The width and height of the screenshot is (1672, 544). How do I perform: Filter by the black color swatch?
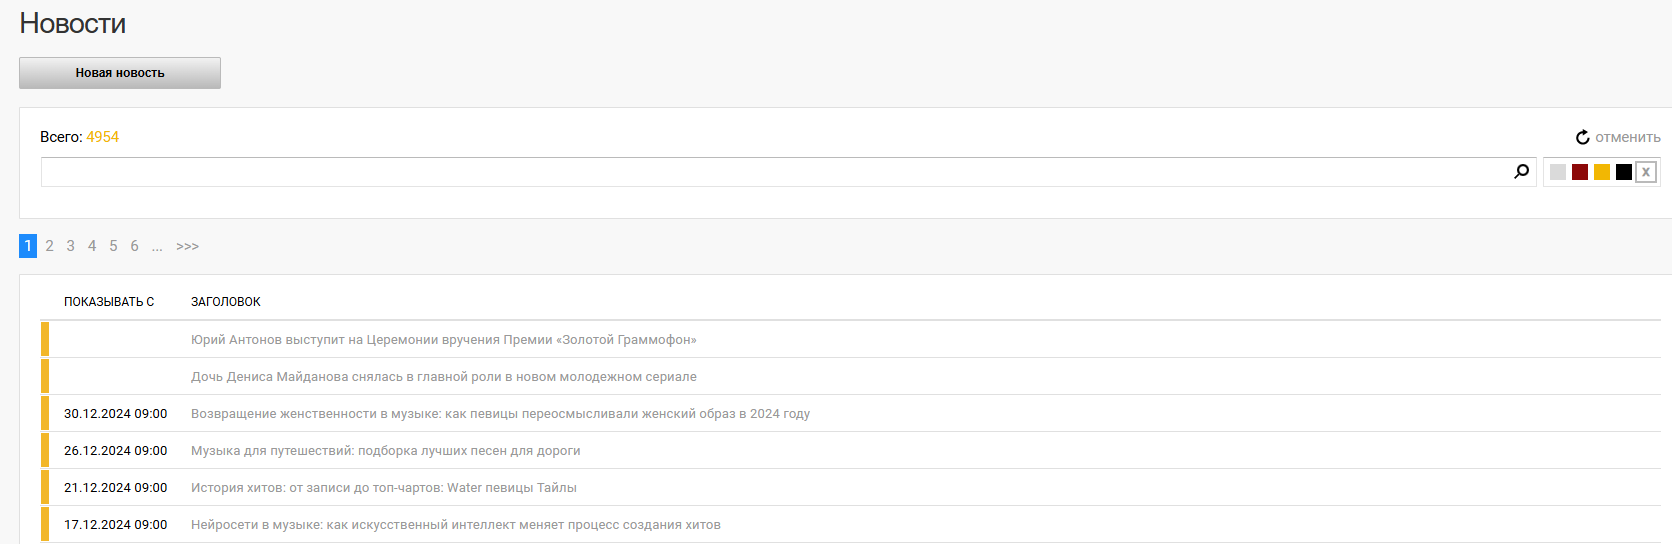(1624, 172)
